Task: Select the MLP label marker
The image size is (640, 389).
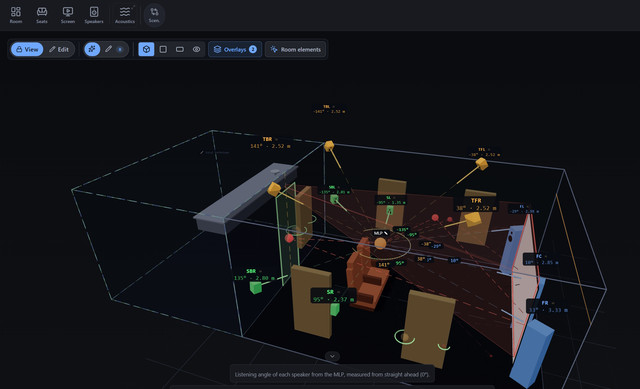Action: pos(380,233)
